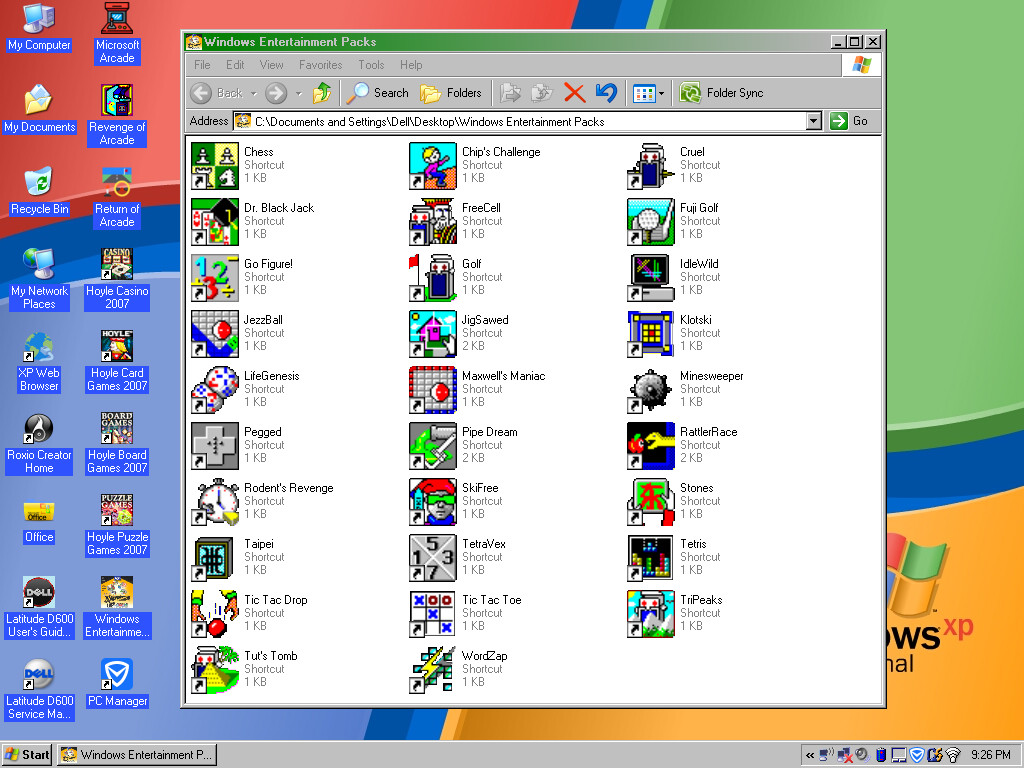Click the Windows Entertainment Packs taskbar button
Image resolution: width=1024 pixels, height=768 pixels.
[x=136, y=755]
